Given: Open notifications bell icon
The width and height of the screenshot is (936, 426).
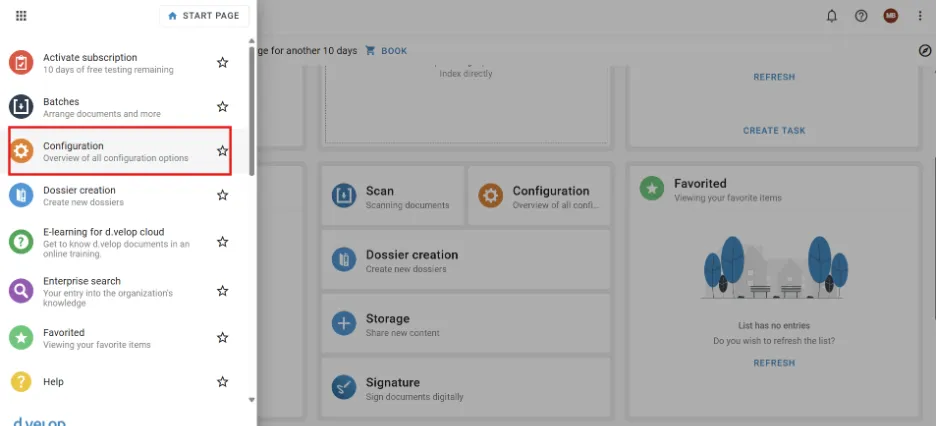Looking at the screenshot, I should [x=832, y=16].
